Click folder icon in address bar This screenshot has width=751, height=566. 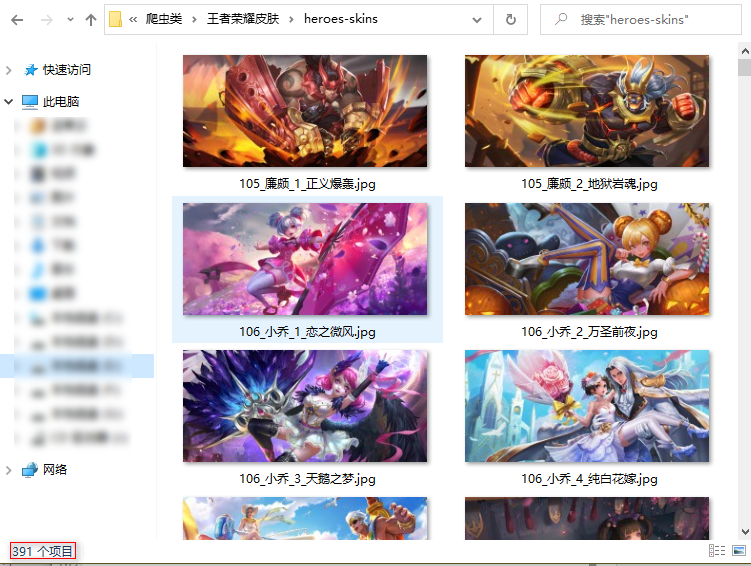point(115,19)
